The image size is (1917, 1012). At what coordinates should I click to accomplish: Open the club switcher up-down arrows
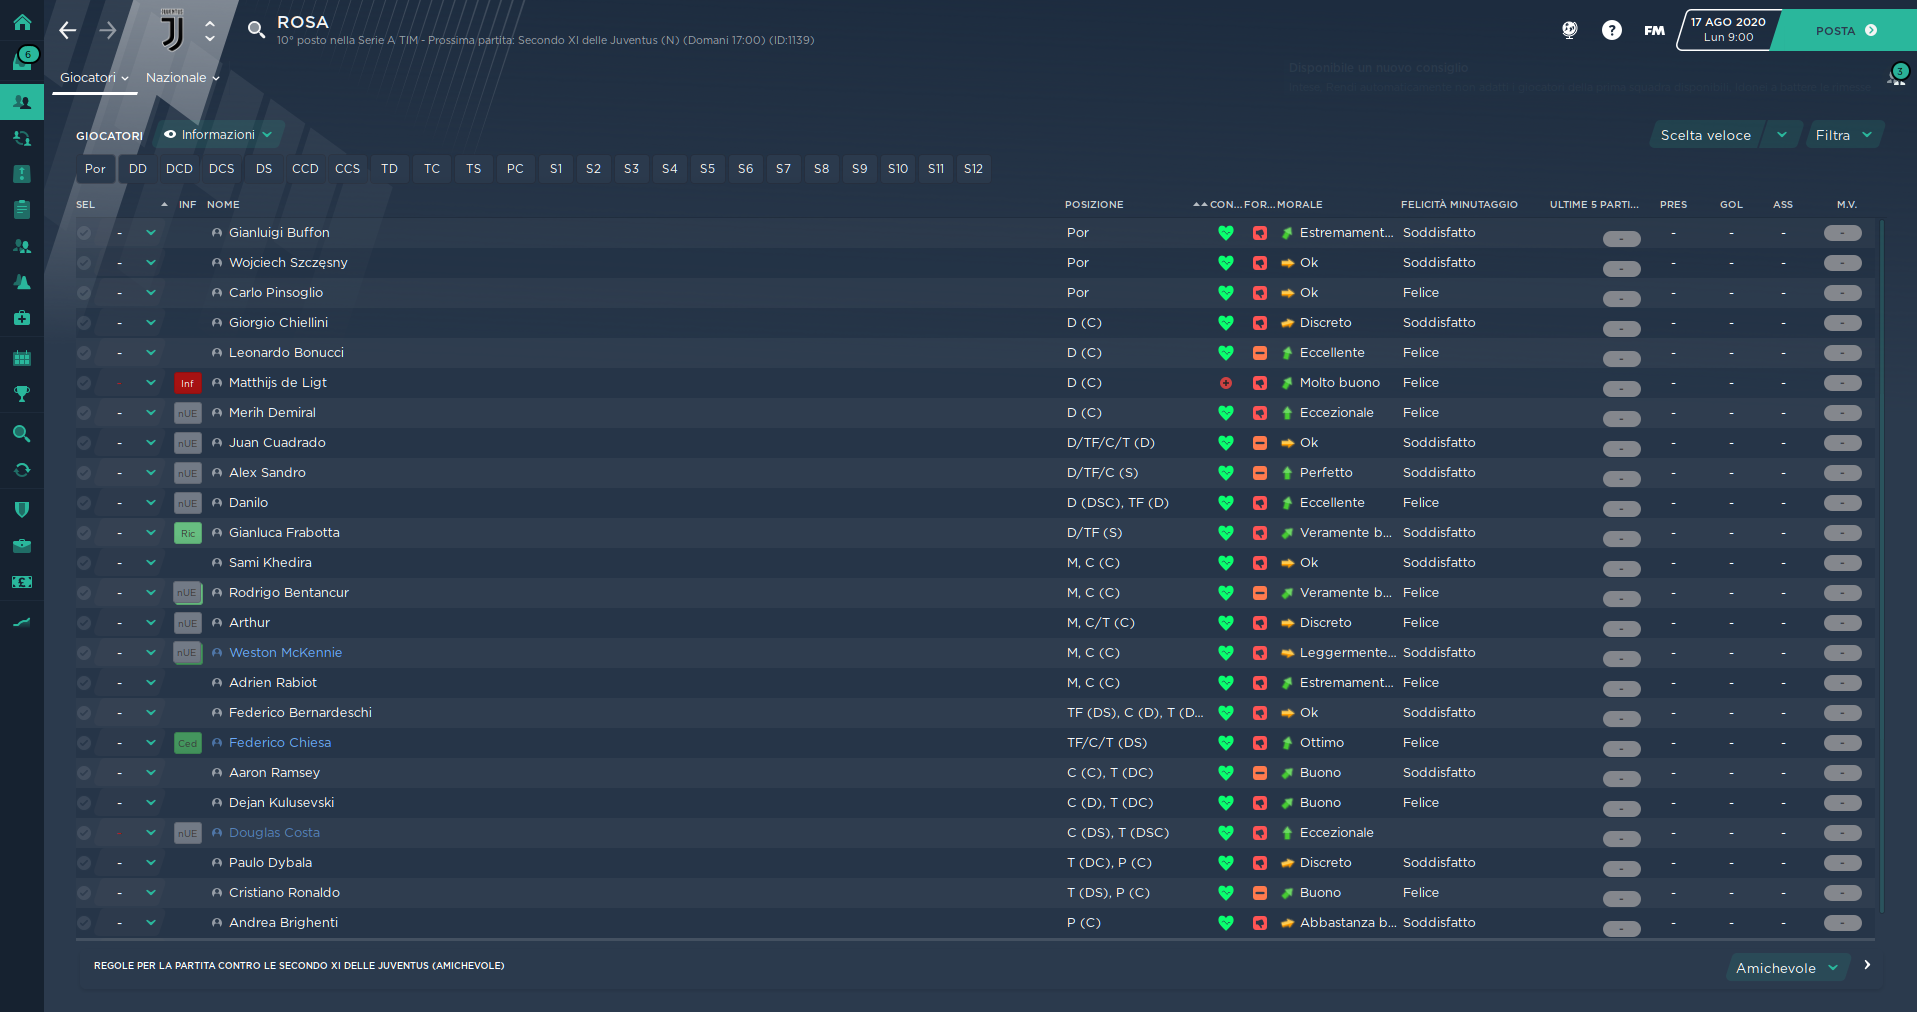click(x=210, y=30)
